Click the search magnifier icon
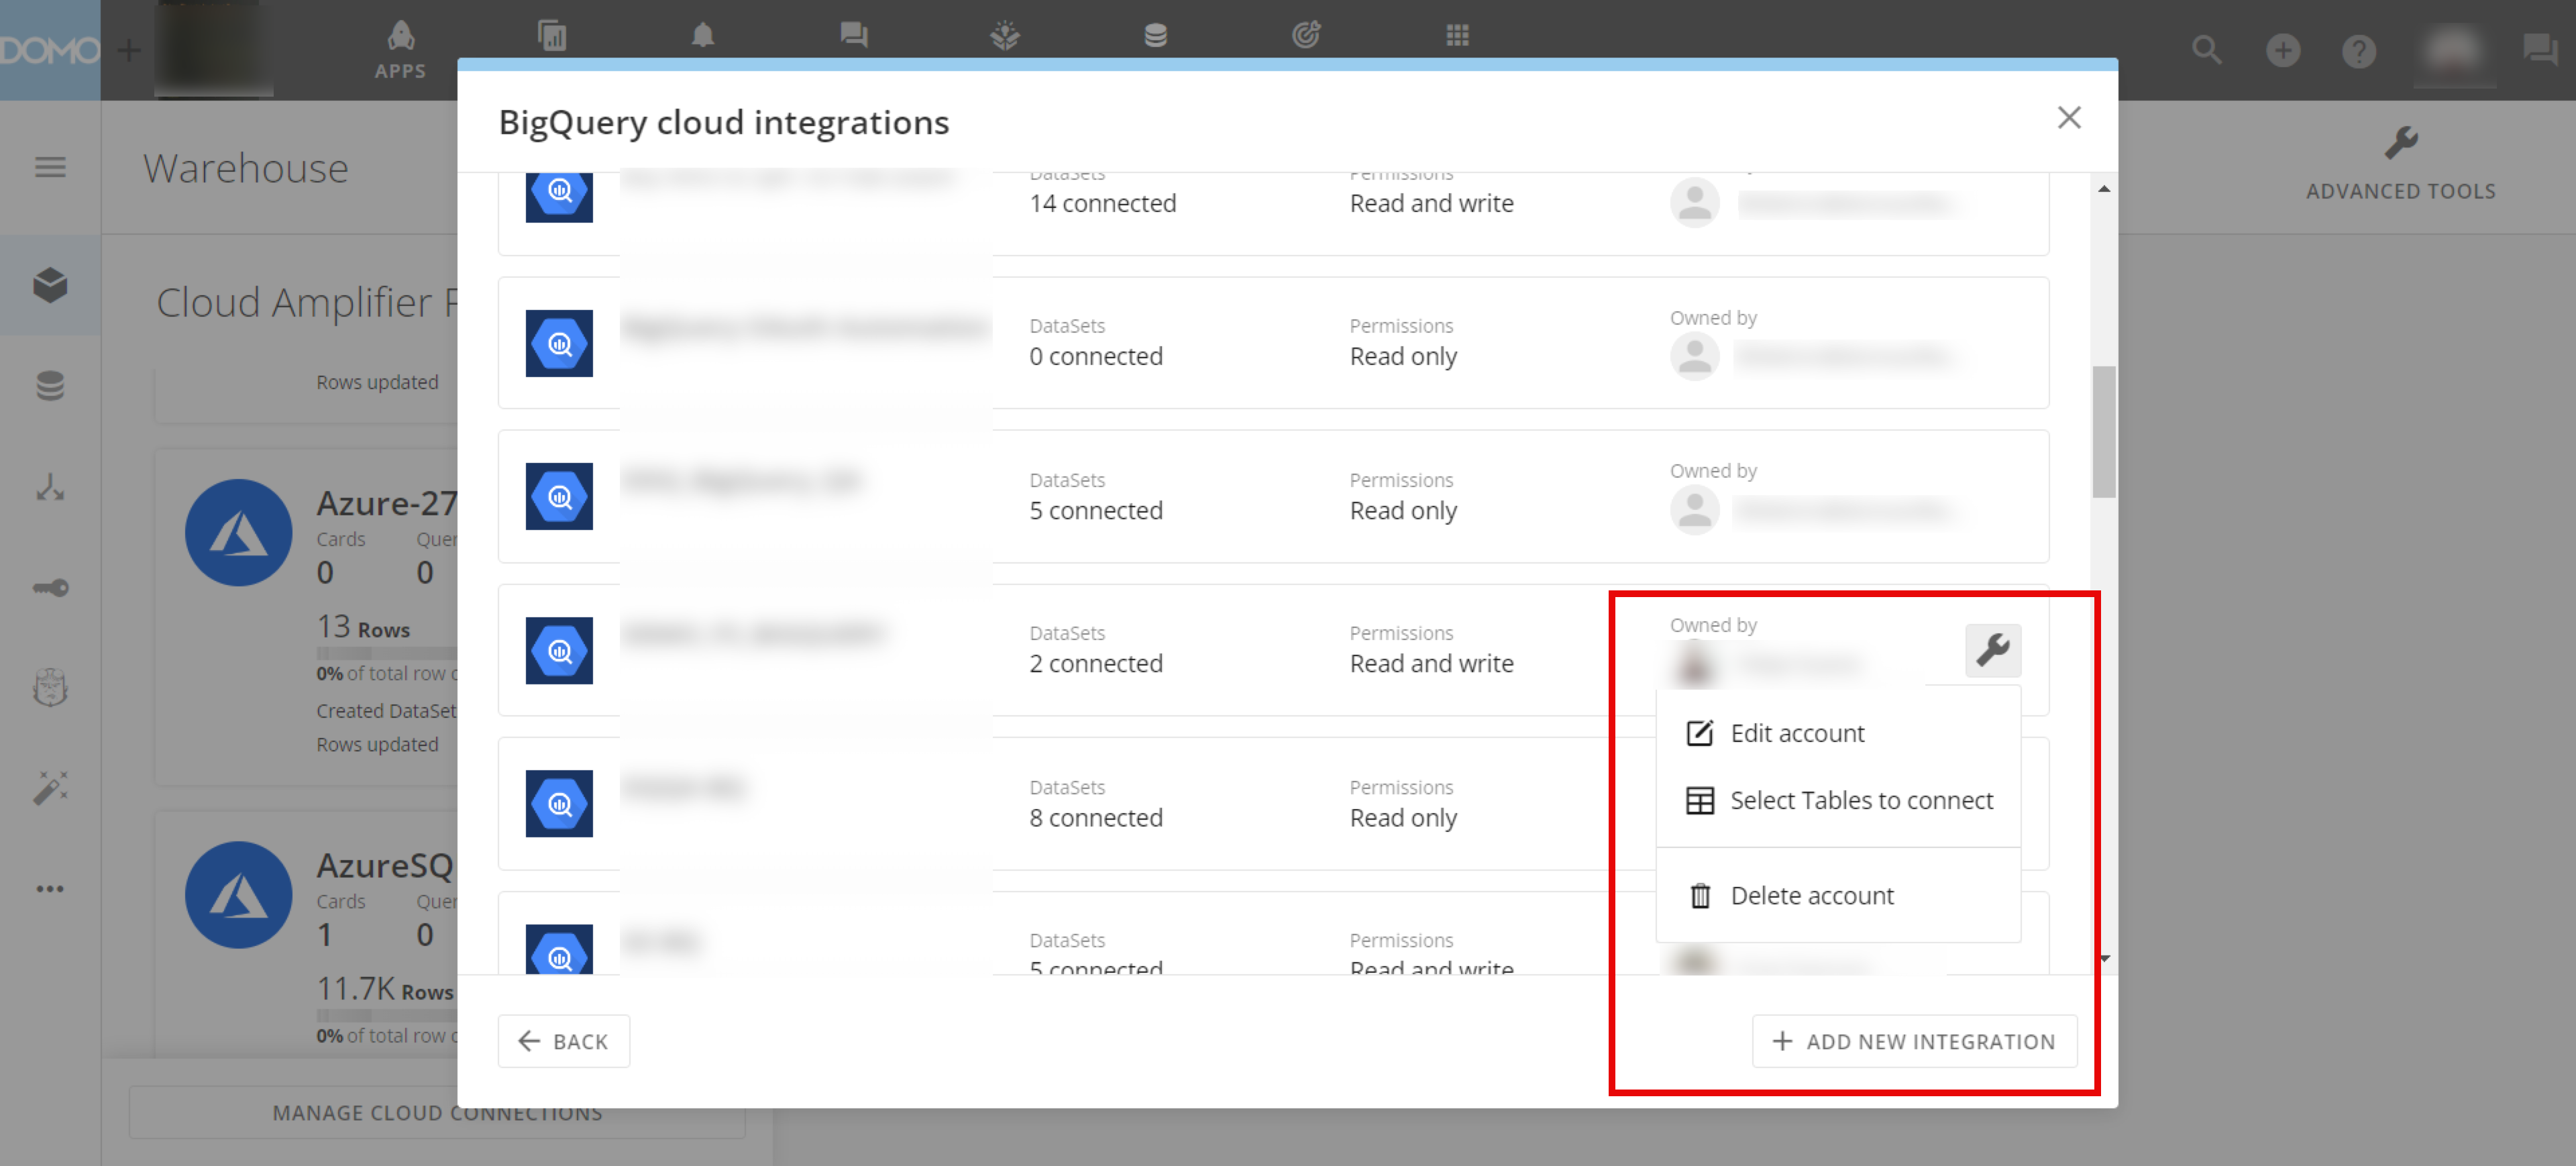 pyautogui.click(x=2206, y=50)
